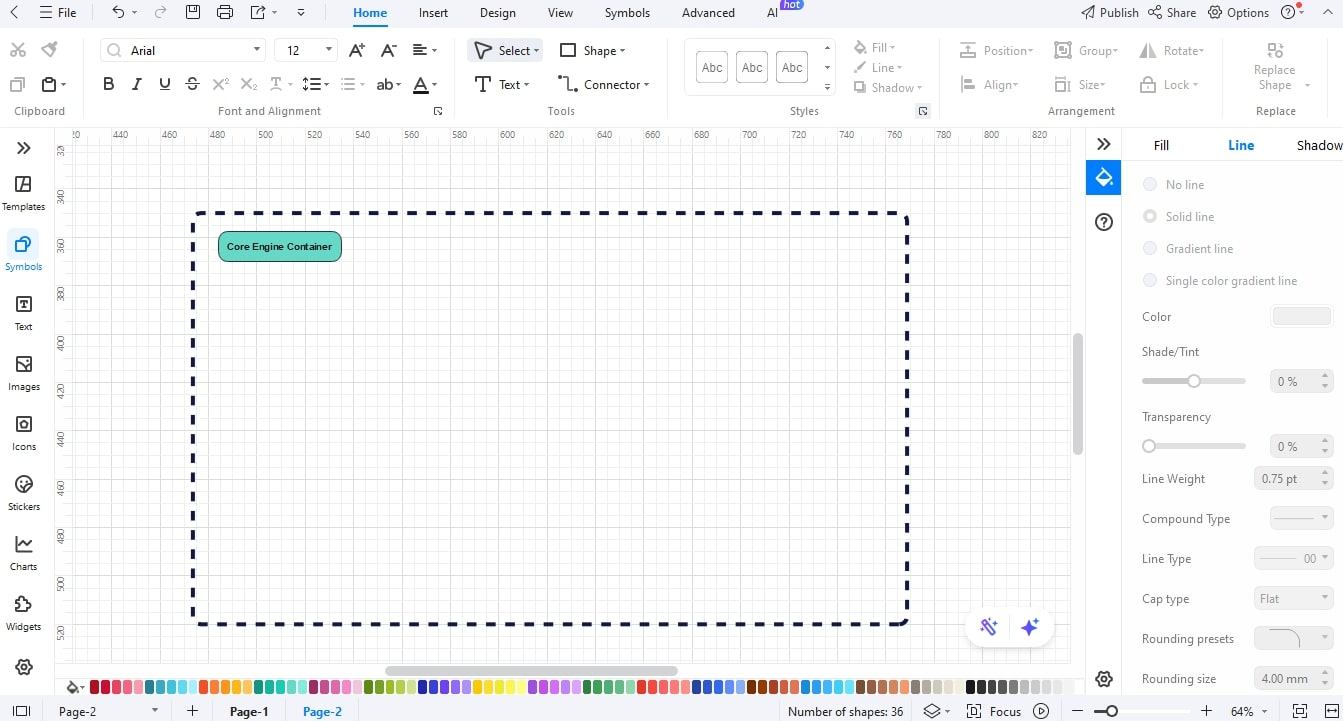Open the layers icon in status bar
The height and width of the screenshot is (721, 1343).
932,711
